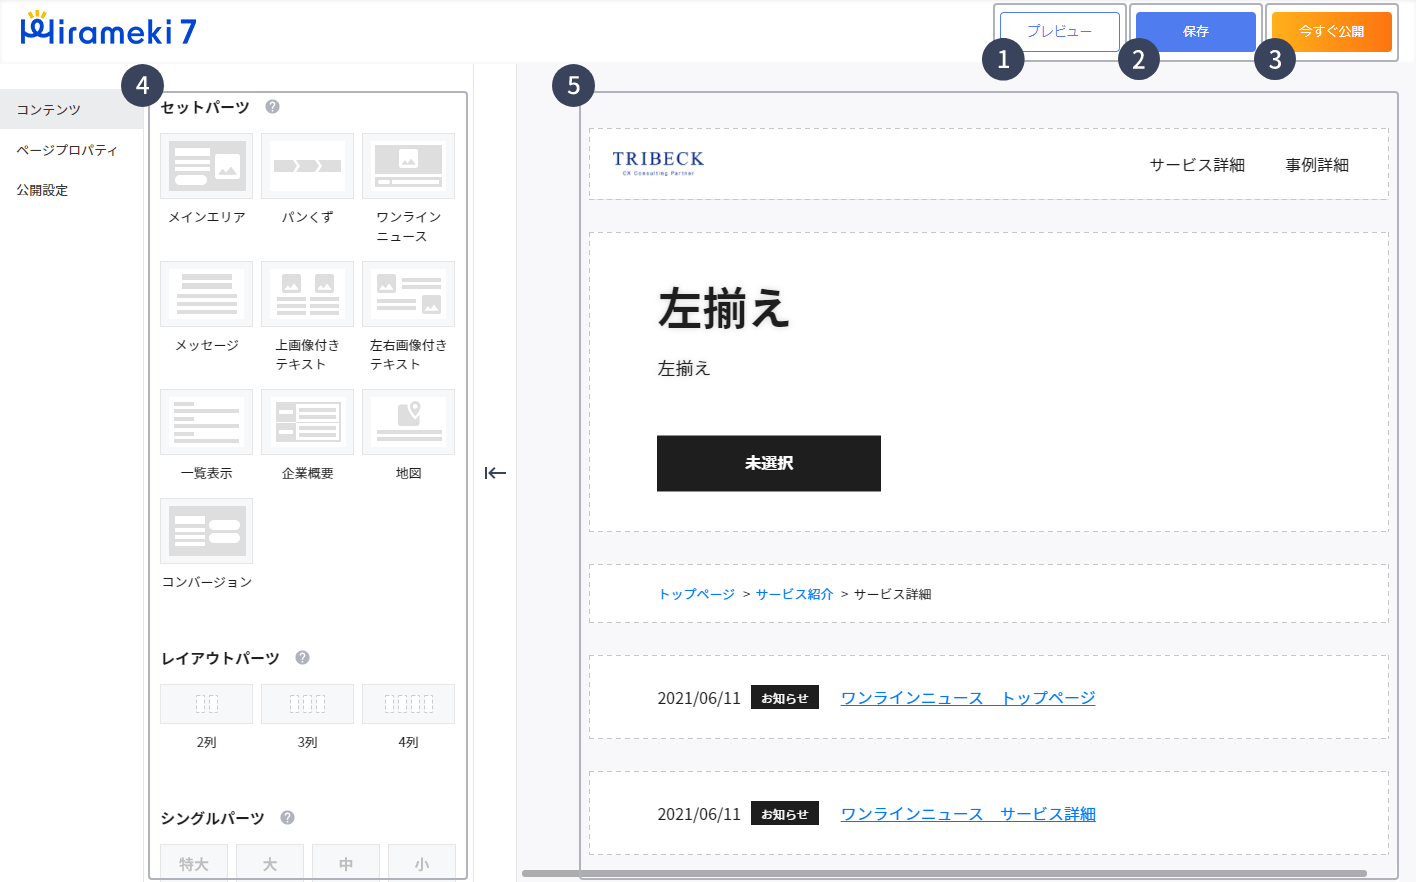
Task: Select the 地図 (map) part icon
Action: 408,422
